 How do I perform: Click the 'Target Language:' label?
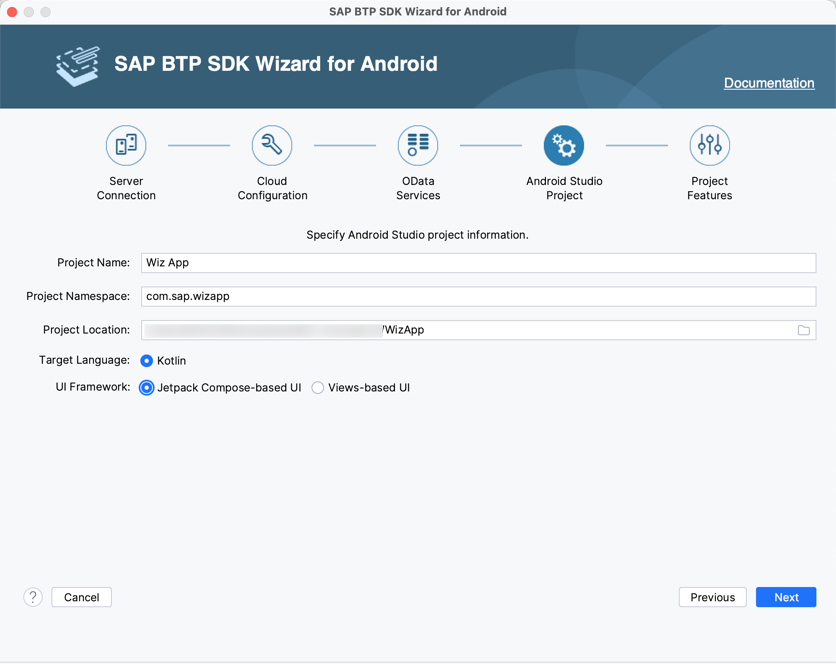coord(84,361)
